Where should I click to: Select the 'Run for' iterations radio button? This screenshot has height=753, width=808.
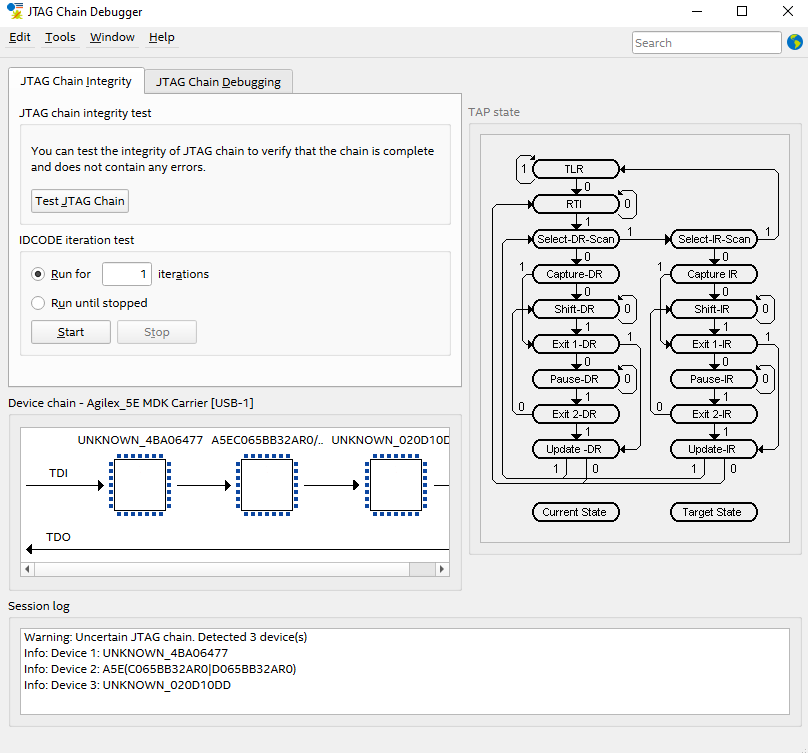[38, 274]
